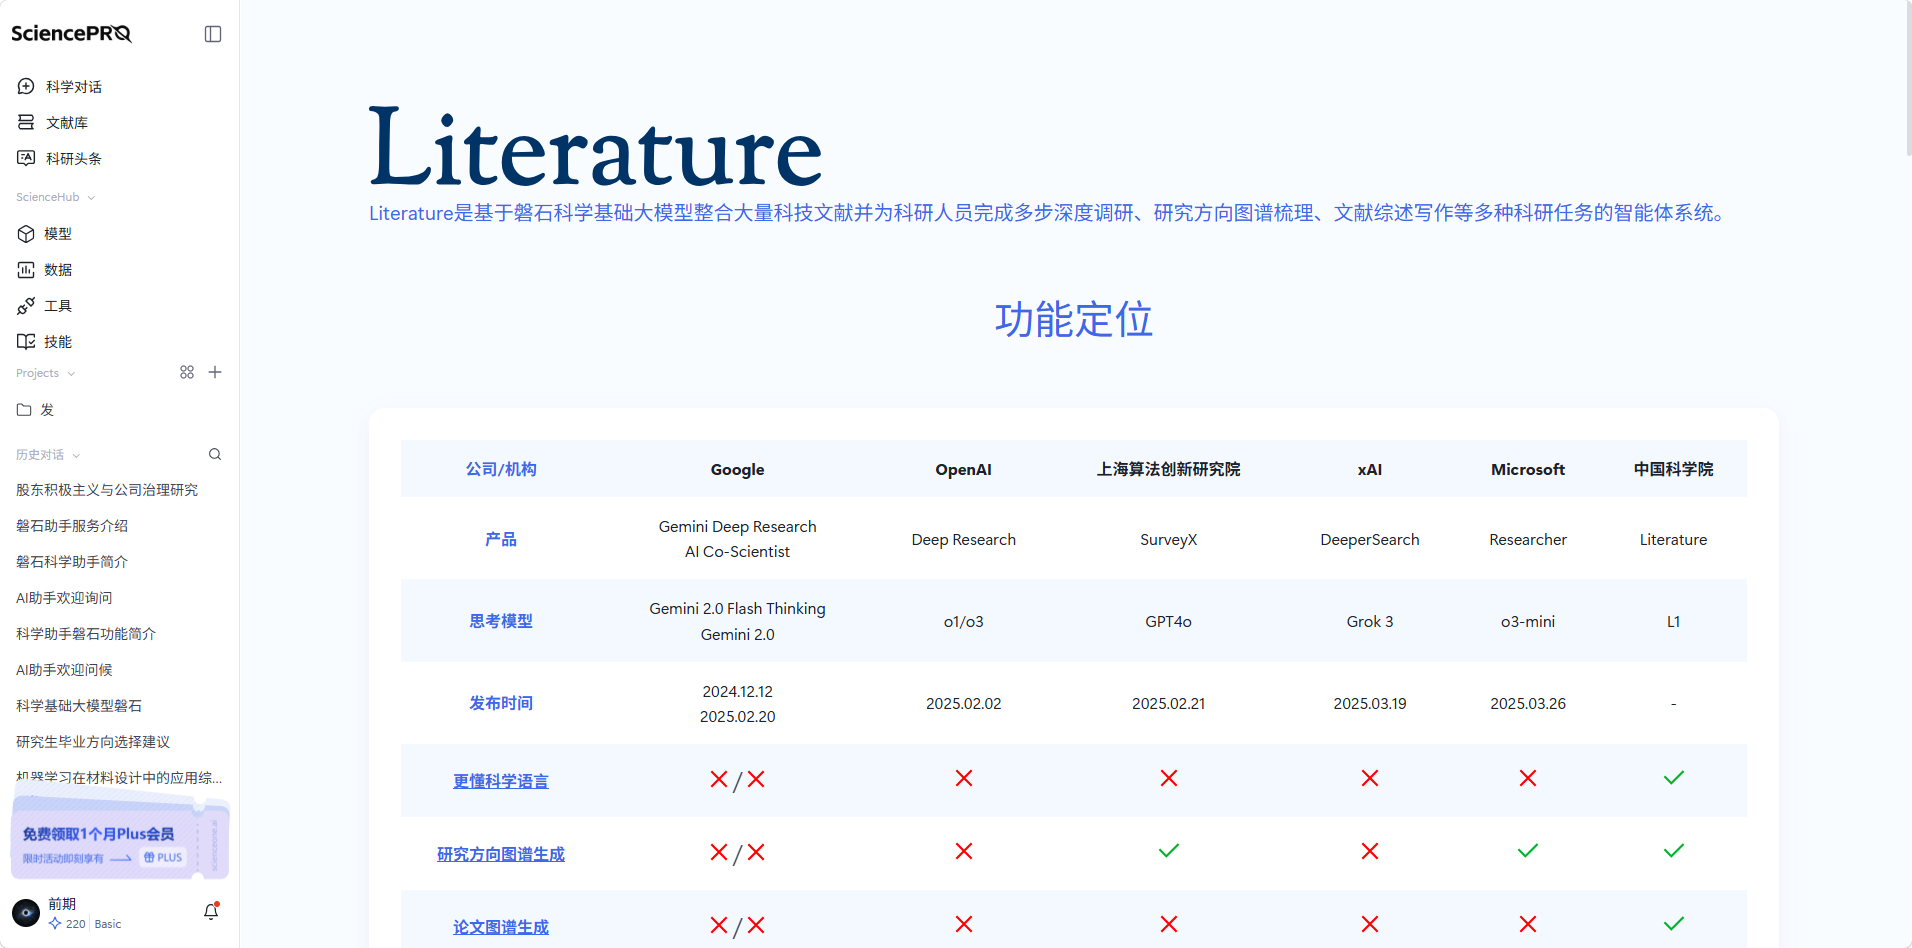Open 磐石科学助手简介 conversation
The width and height of the screenshot is (1912, 948).
72,562
